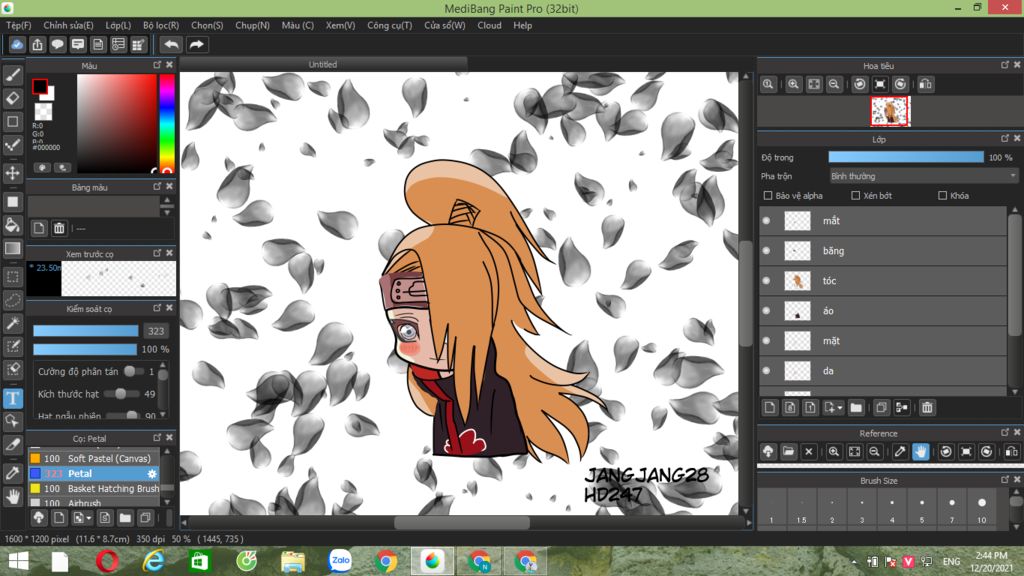Hide the tóc layer
The width and height of the screenshot is (1024, 576).
click(x=767, y=281)
